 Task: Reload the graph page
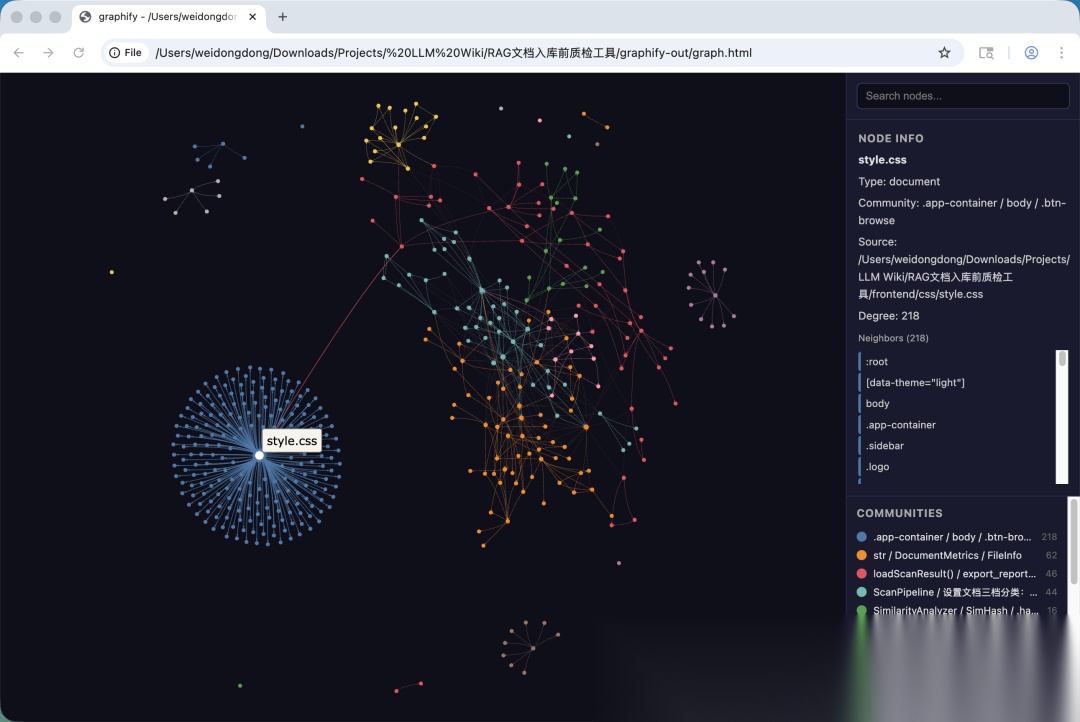coord(79,52)
